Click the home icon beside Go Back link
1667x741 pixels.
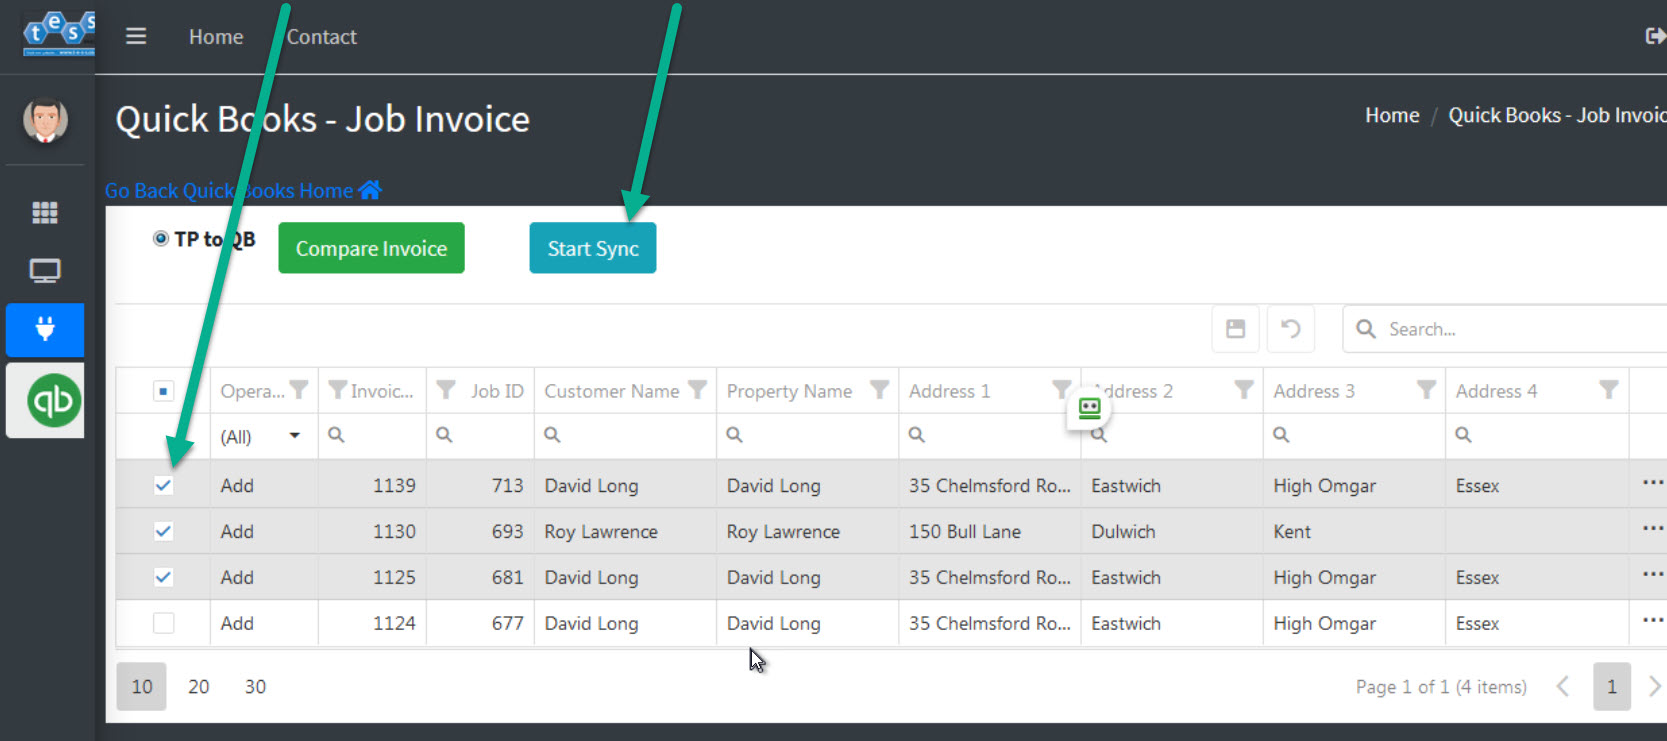click(x=370, y=190)
